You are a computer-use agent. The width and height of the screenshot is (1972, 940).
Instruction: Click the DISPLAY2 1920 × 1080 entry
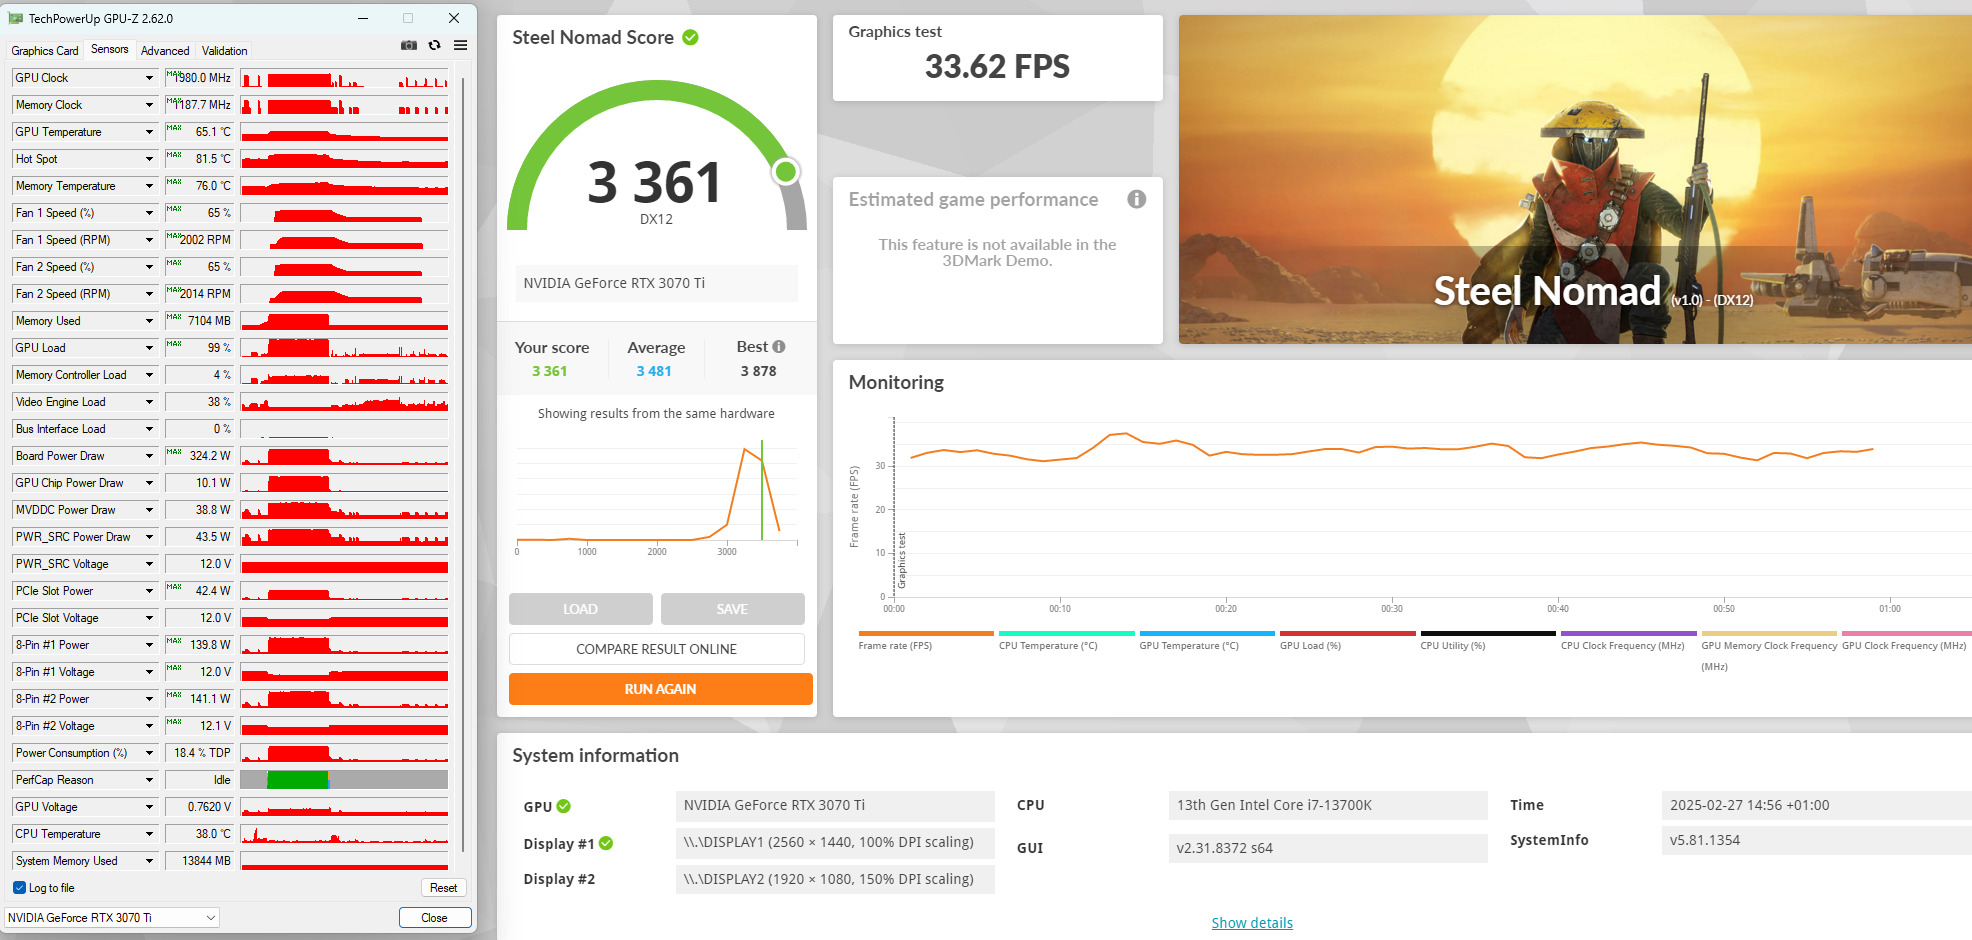click(x=835, y=879)
